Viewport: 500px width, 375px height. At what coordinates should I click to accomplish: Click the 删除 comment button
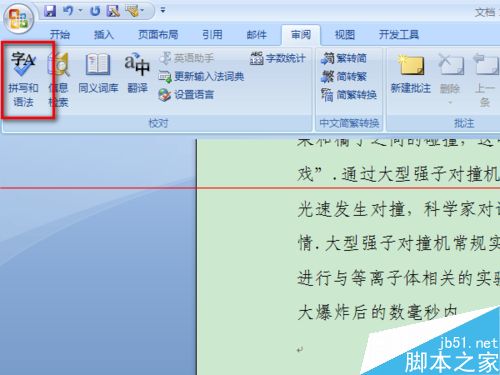pyautogui.click(x=450, y=73)
